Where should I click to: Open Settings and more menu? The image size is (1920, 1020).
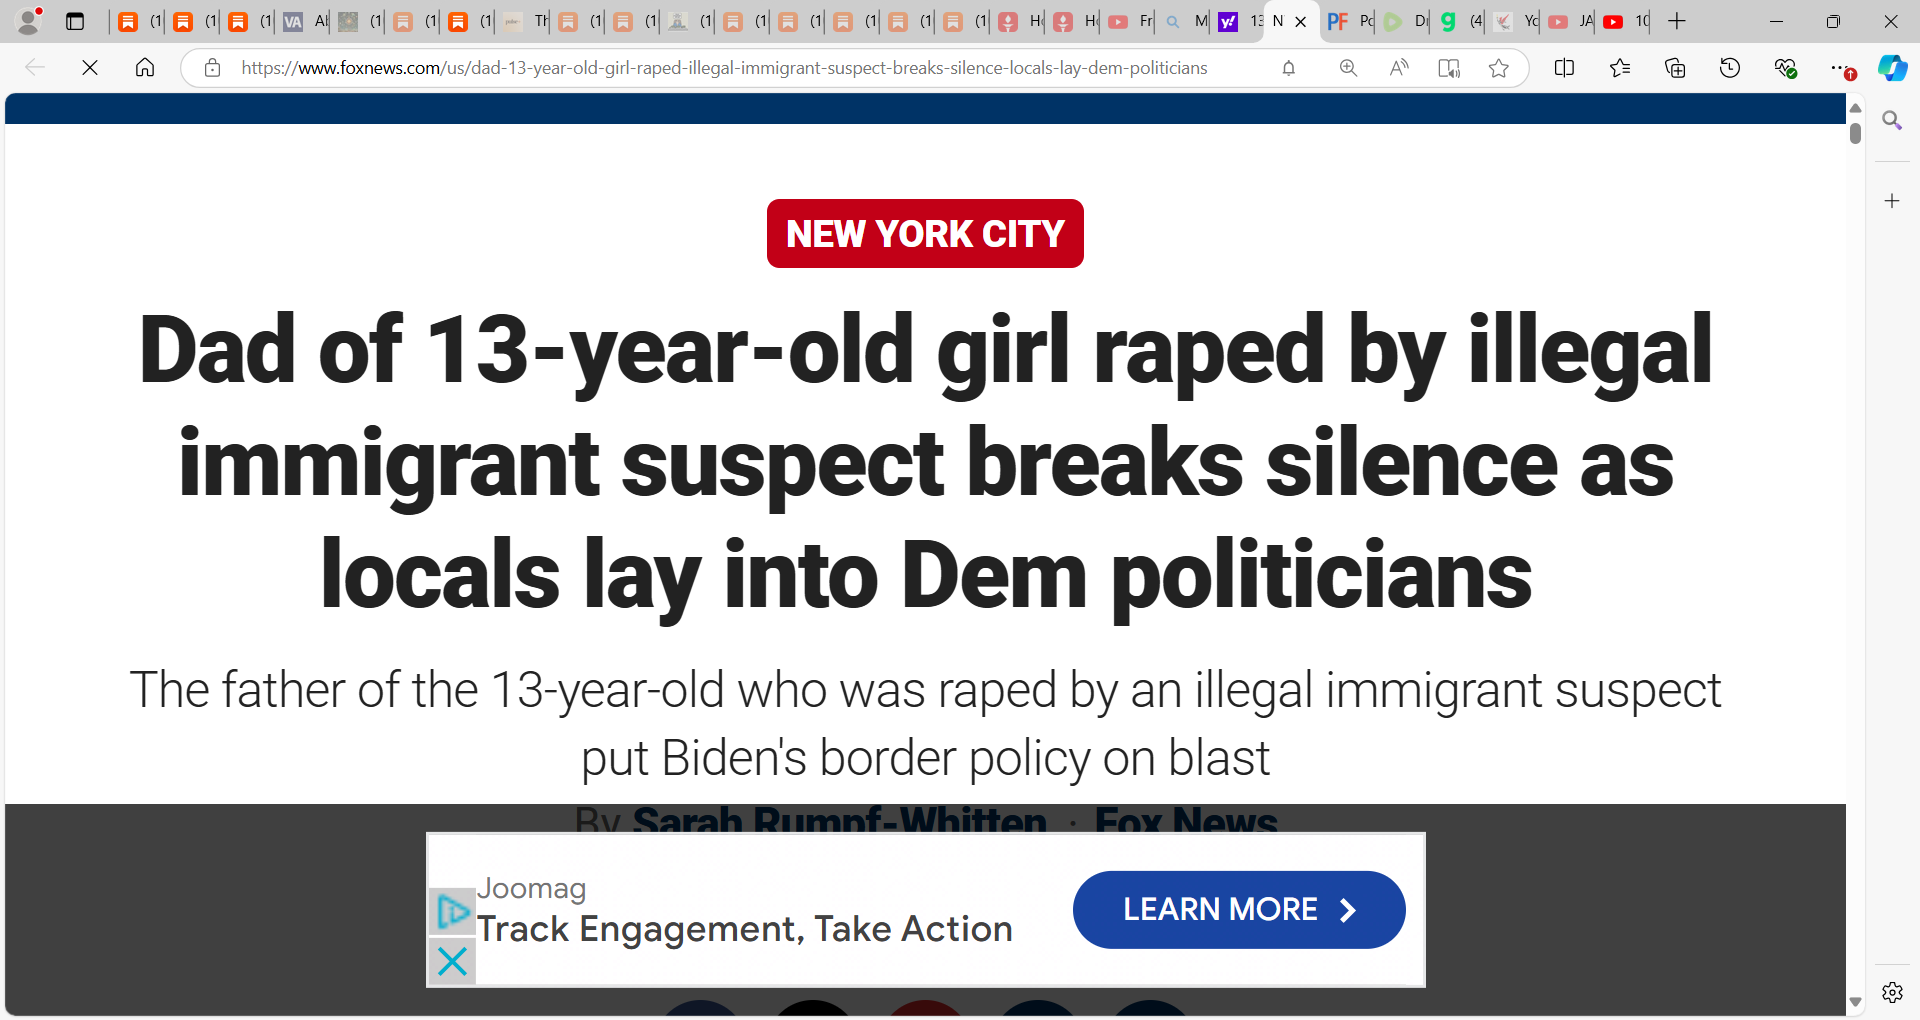click(1841, 68)
